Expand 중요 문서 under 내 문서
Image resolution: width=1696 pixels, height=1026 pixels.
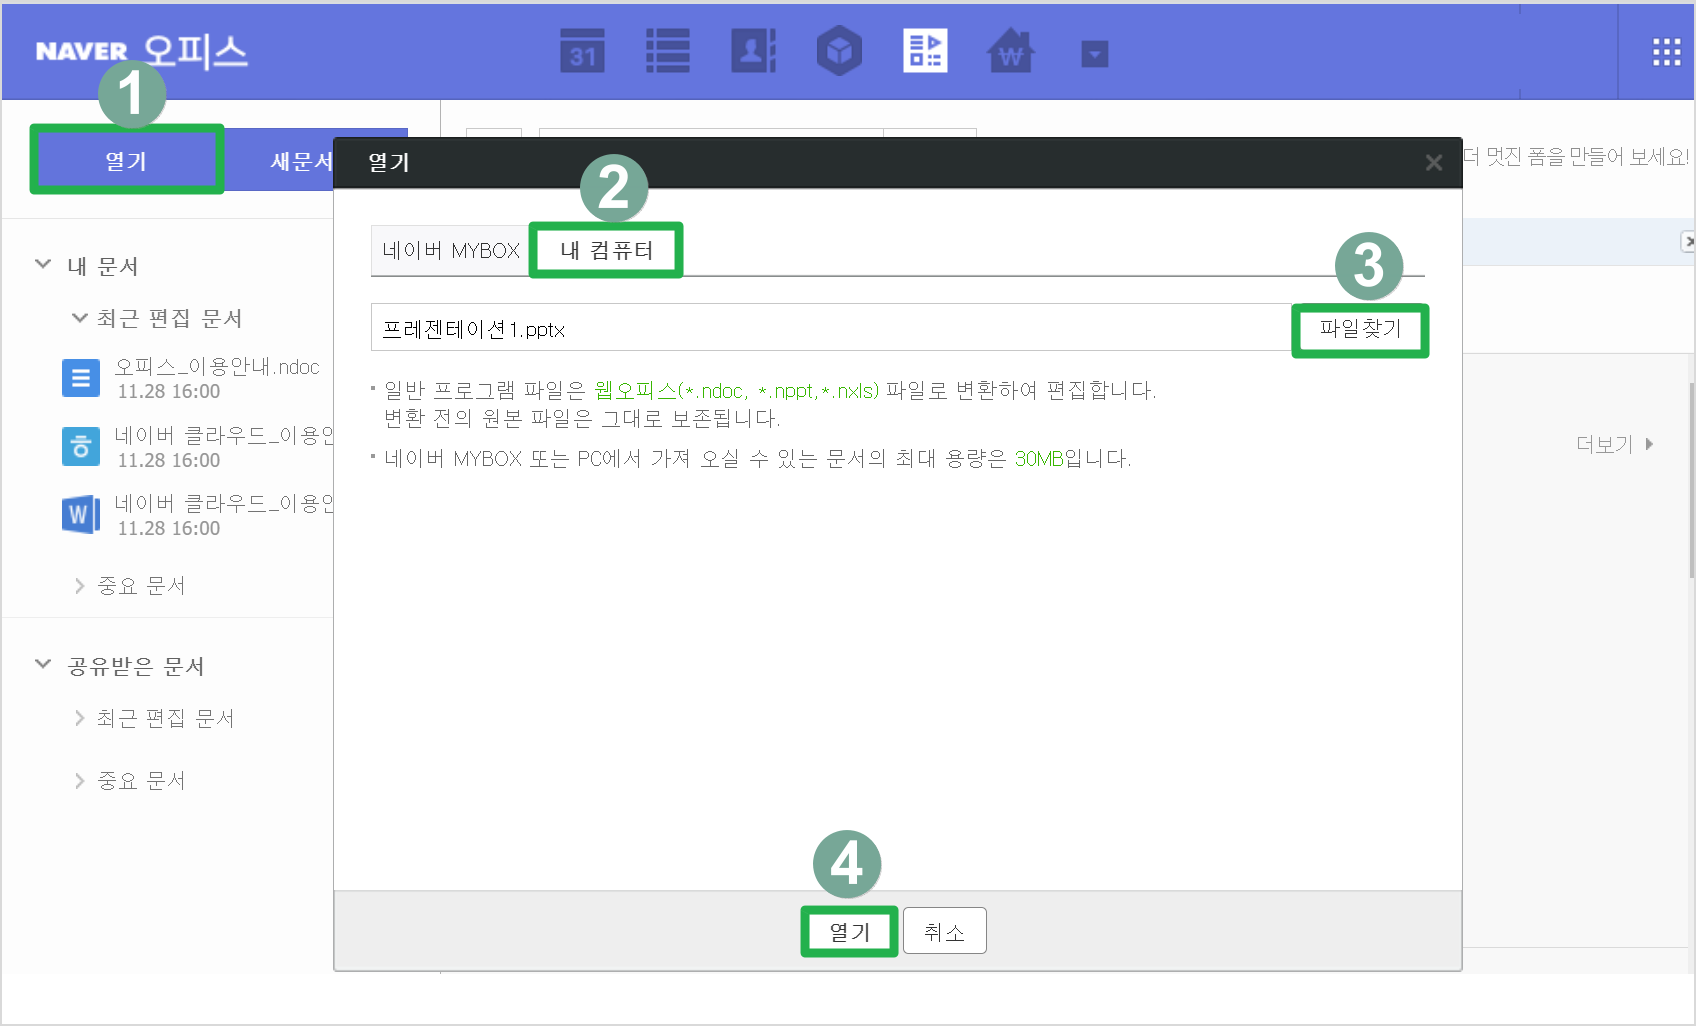(x=80, y=586)
